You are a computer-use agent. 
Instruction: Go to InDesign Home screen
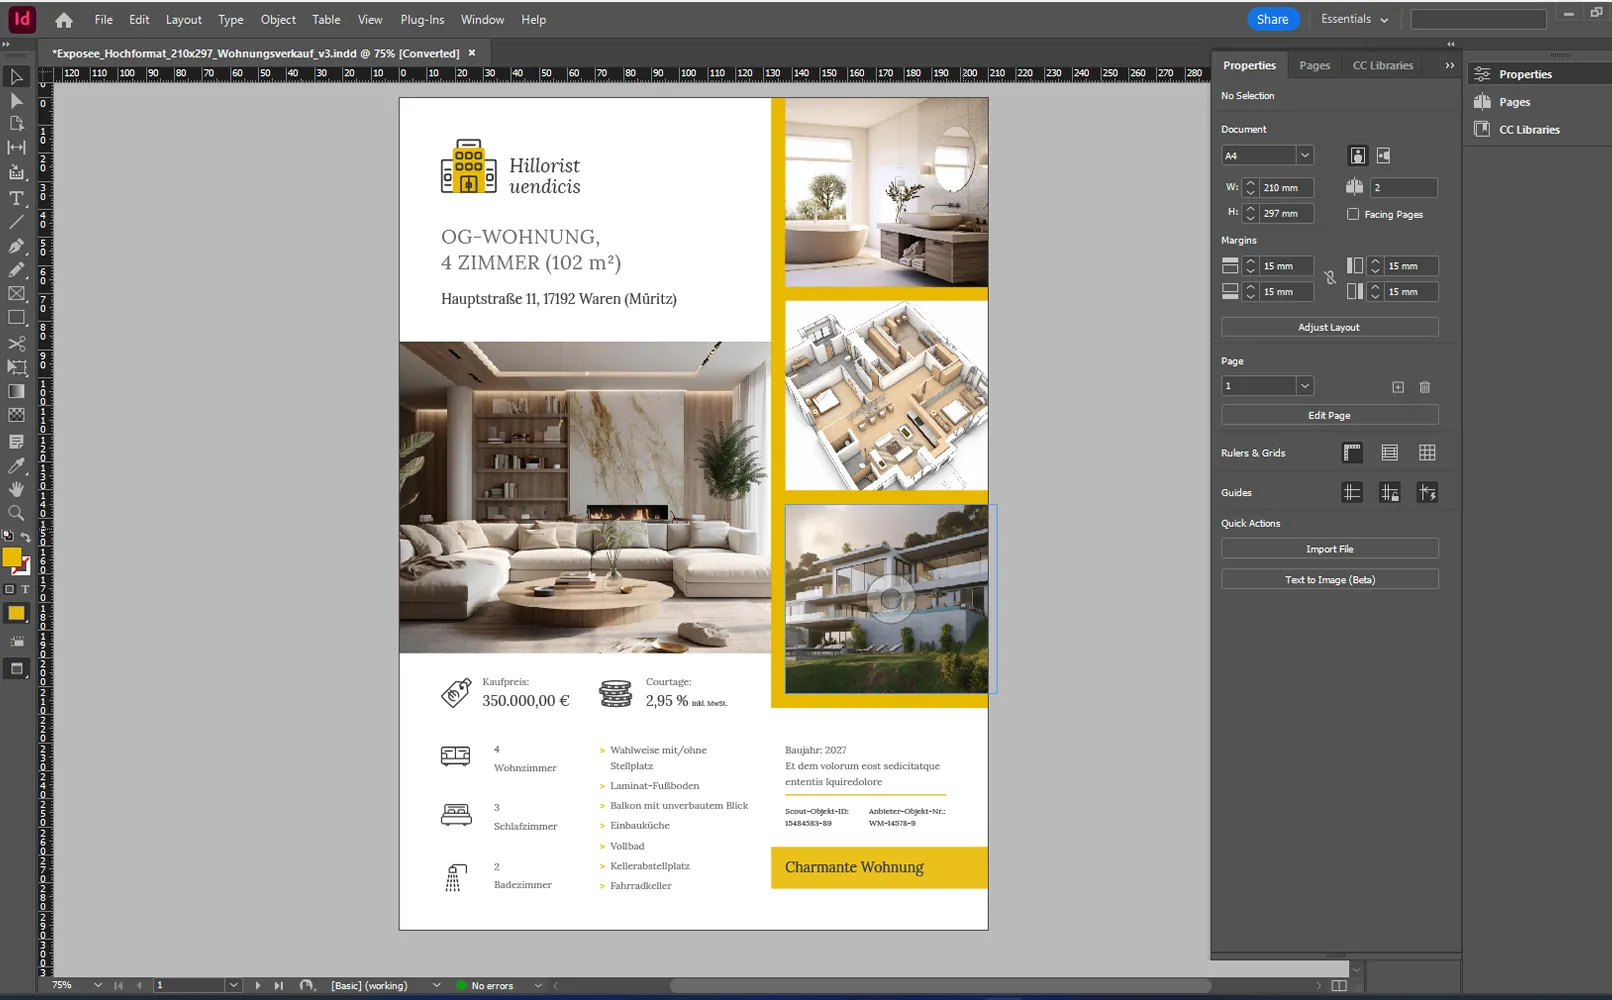pyautogui.click(x=64, y=19)
